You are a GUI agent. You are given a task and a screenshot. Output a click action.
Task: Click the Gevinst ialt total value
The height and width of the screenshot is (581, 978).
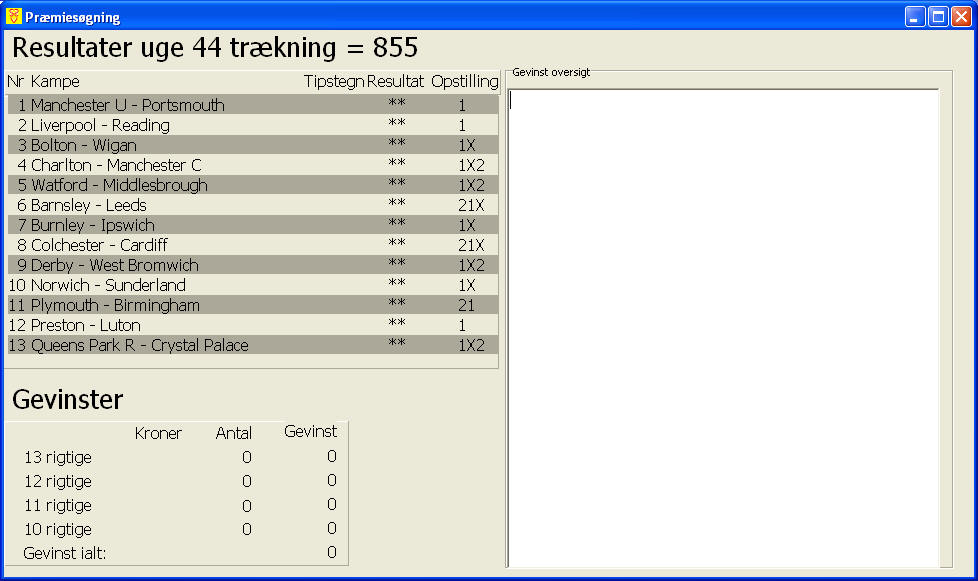332,552
